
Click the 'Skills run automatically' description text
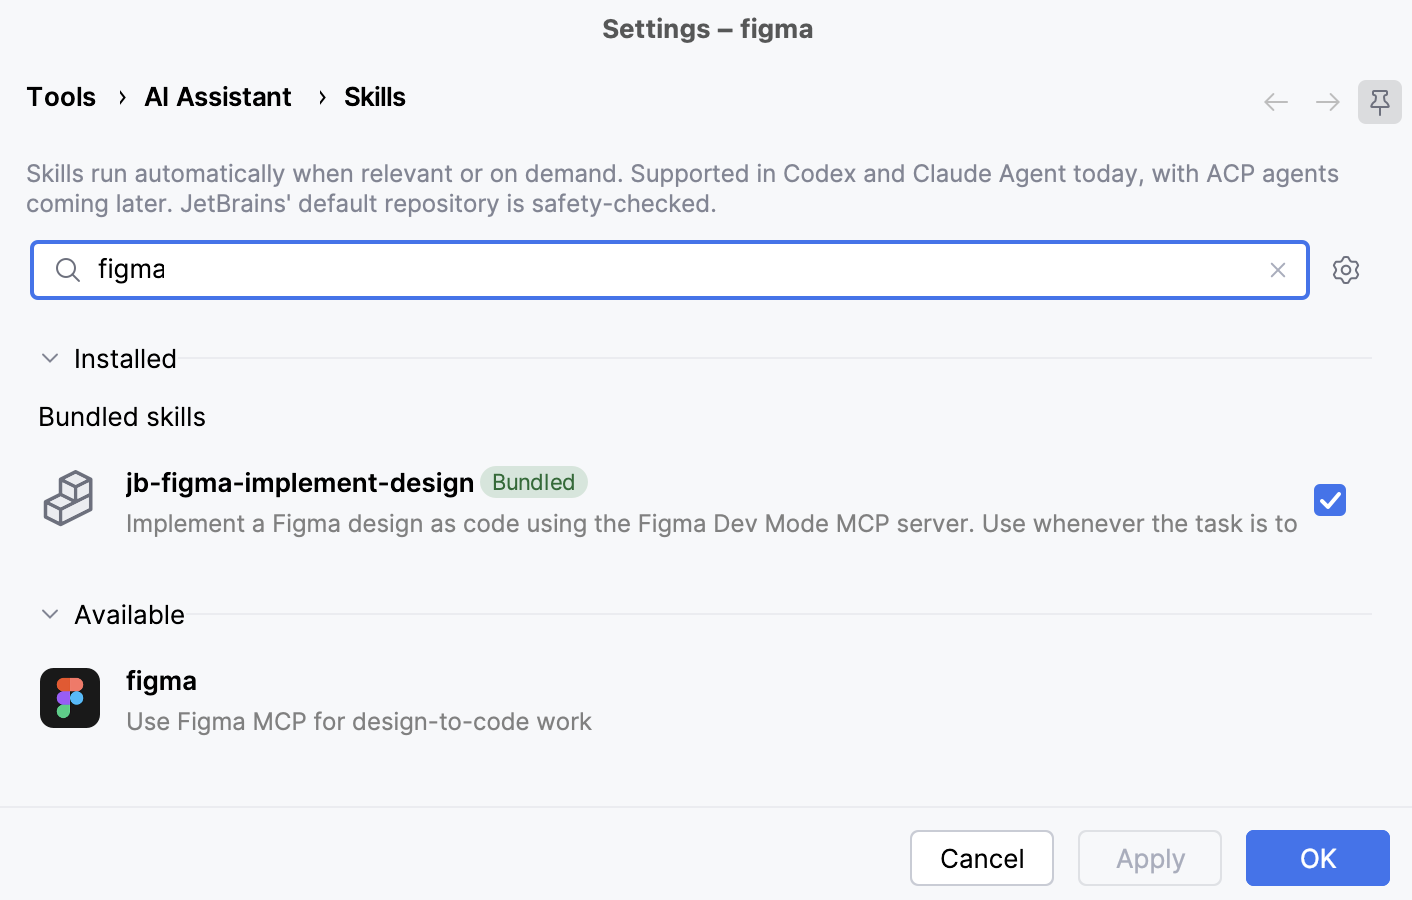coord(682,188)
